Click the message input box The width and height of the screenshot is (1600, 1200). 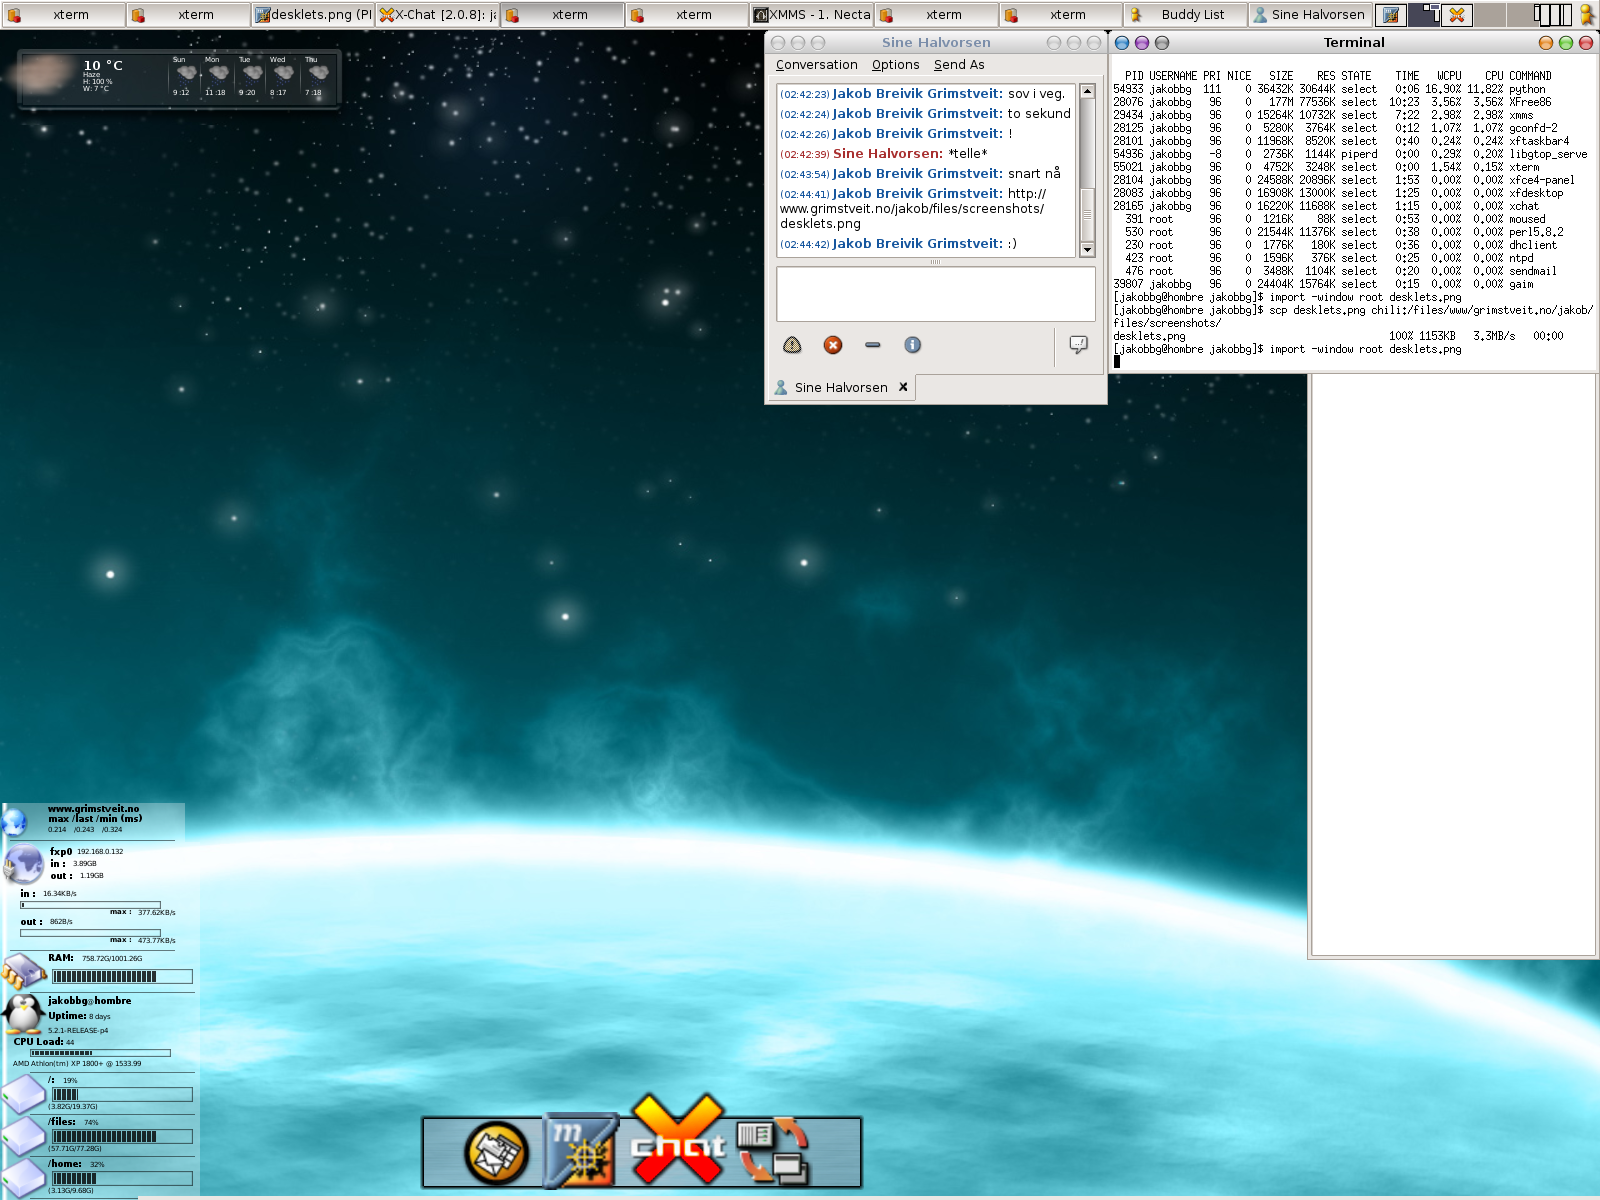point(936,293)
